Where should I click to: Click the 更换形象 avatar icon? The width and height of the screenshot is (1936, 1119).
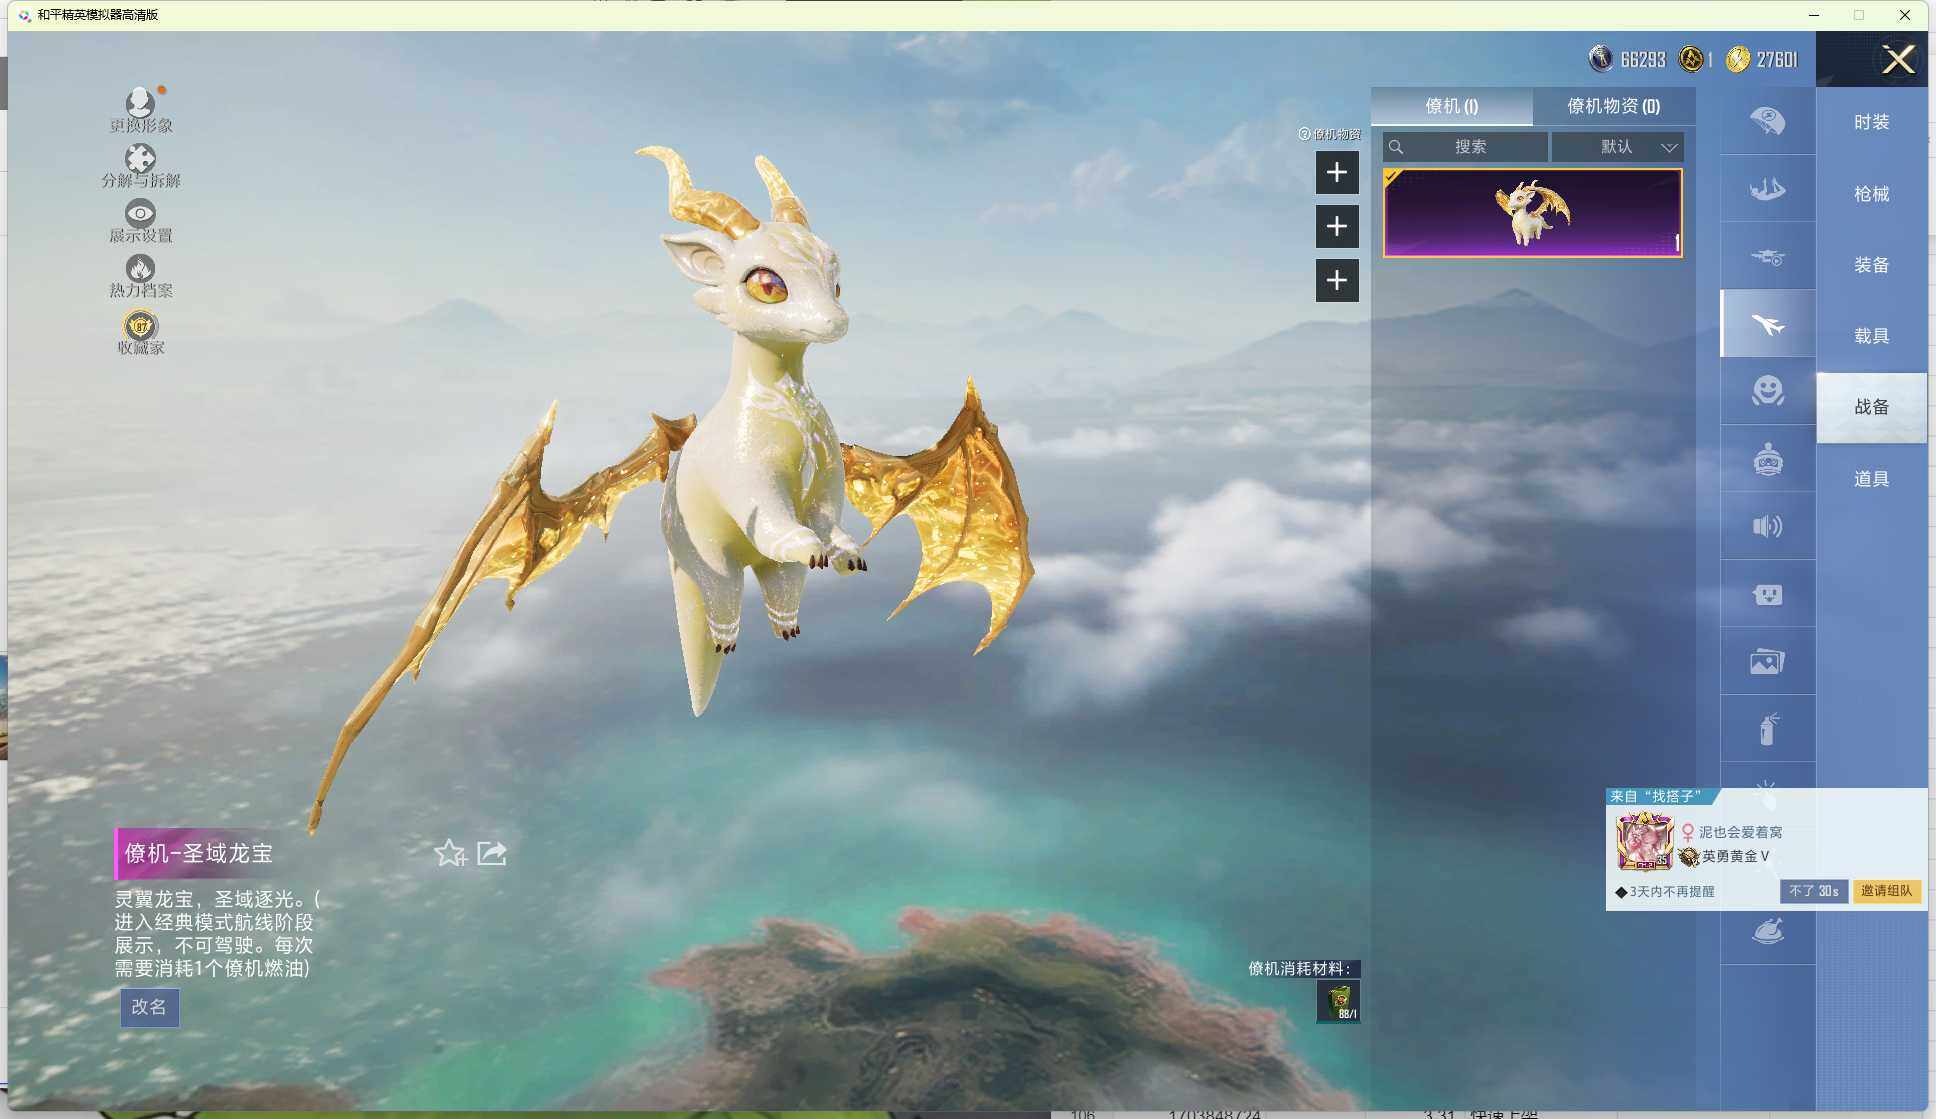tap(140, 102)
